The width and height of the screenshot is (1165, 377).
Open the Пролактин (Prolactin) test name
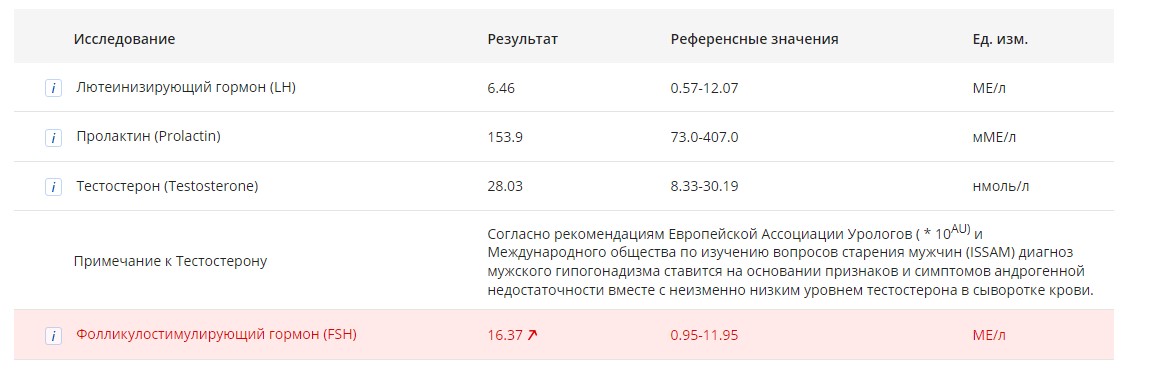coord(149,137)
